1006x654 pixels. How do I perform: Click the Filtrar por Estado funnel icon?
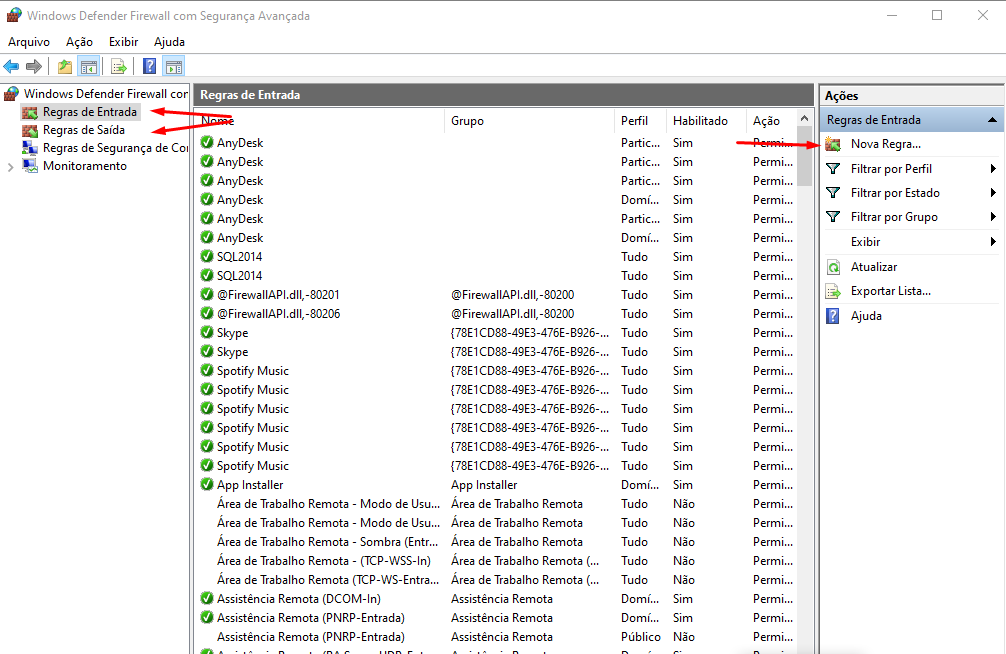833,193
